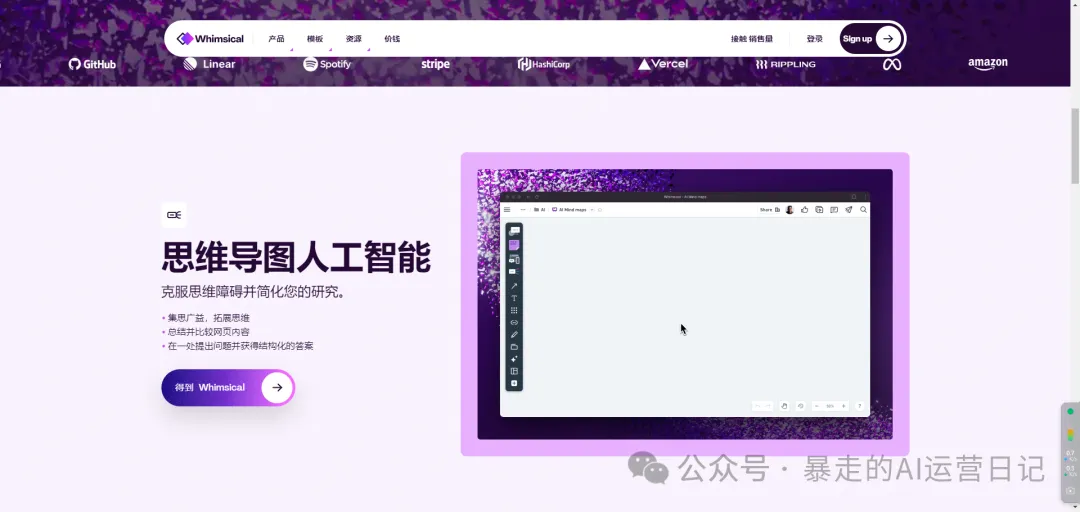Image resolution: width=1080 pixels, height=512 pixels.
Task: Click the search magnifier in the demo toolbar
Action: coord(863,209)
